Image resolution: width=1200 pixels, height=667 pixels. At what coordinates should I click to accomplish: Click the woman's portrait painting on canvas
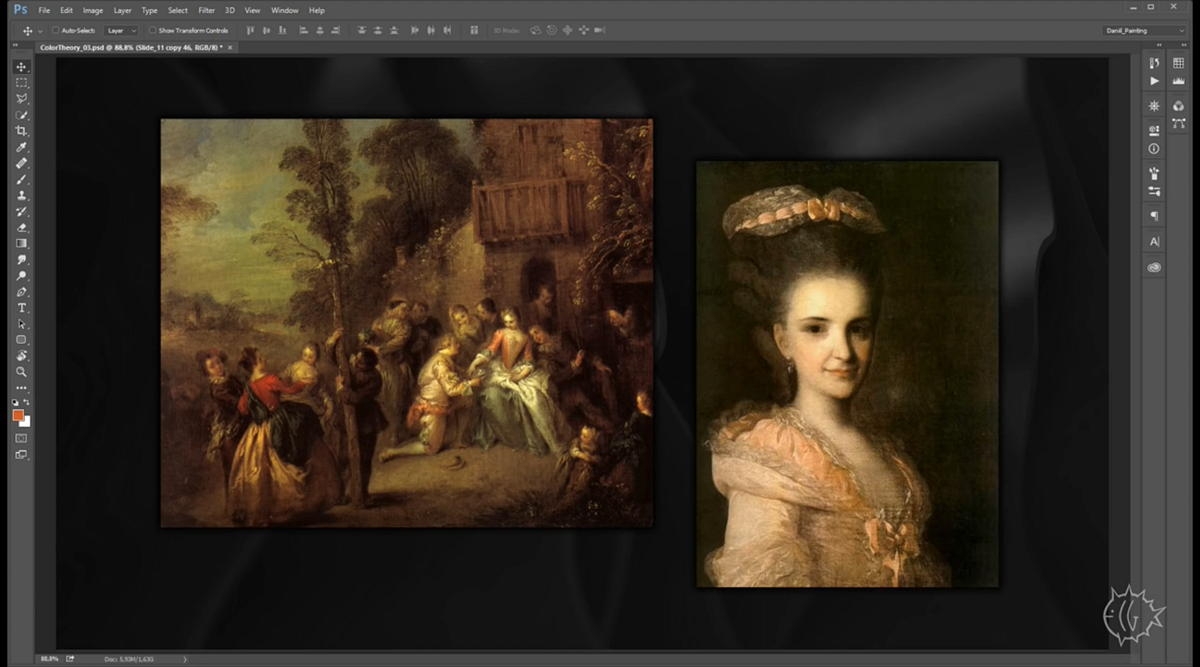click(x=847, y=374)
